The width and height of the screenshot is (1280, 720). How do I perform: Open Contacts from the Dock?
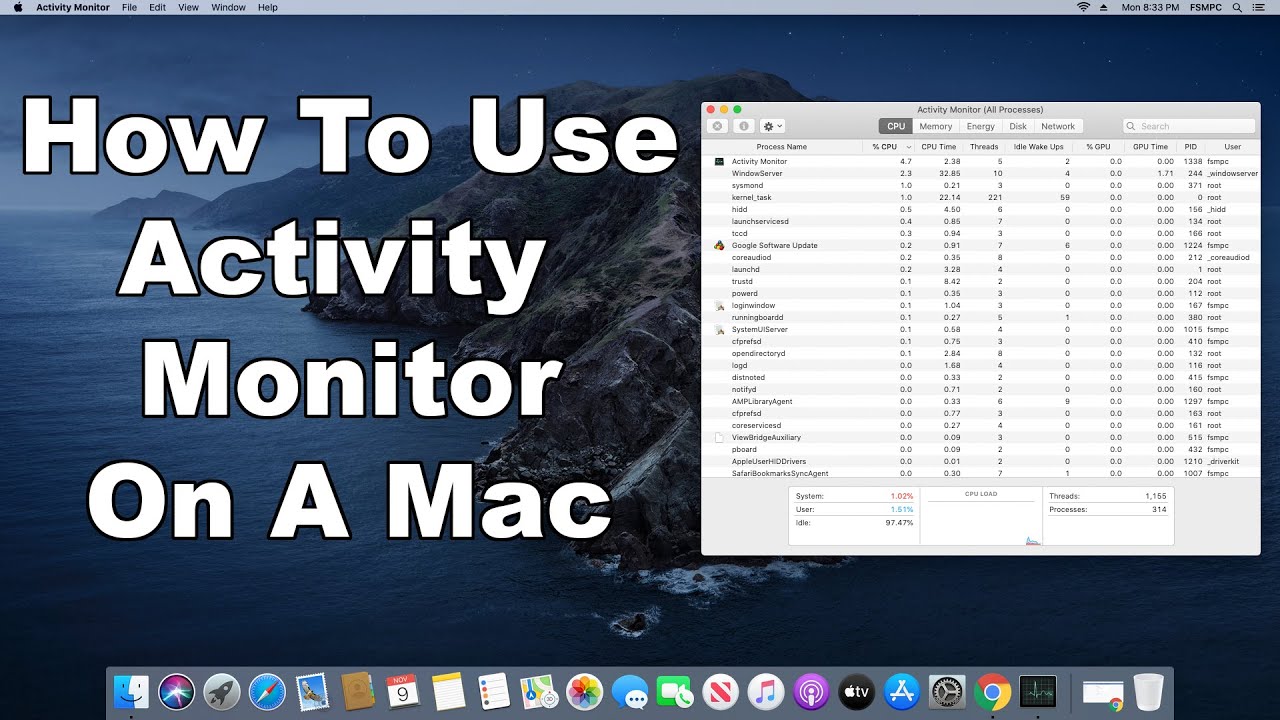(x=357, y=692)
